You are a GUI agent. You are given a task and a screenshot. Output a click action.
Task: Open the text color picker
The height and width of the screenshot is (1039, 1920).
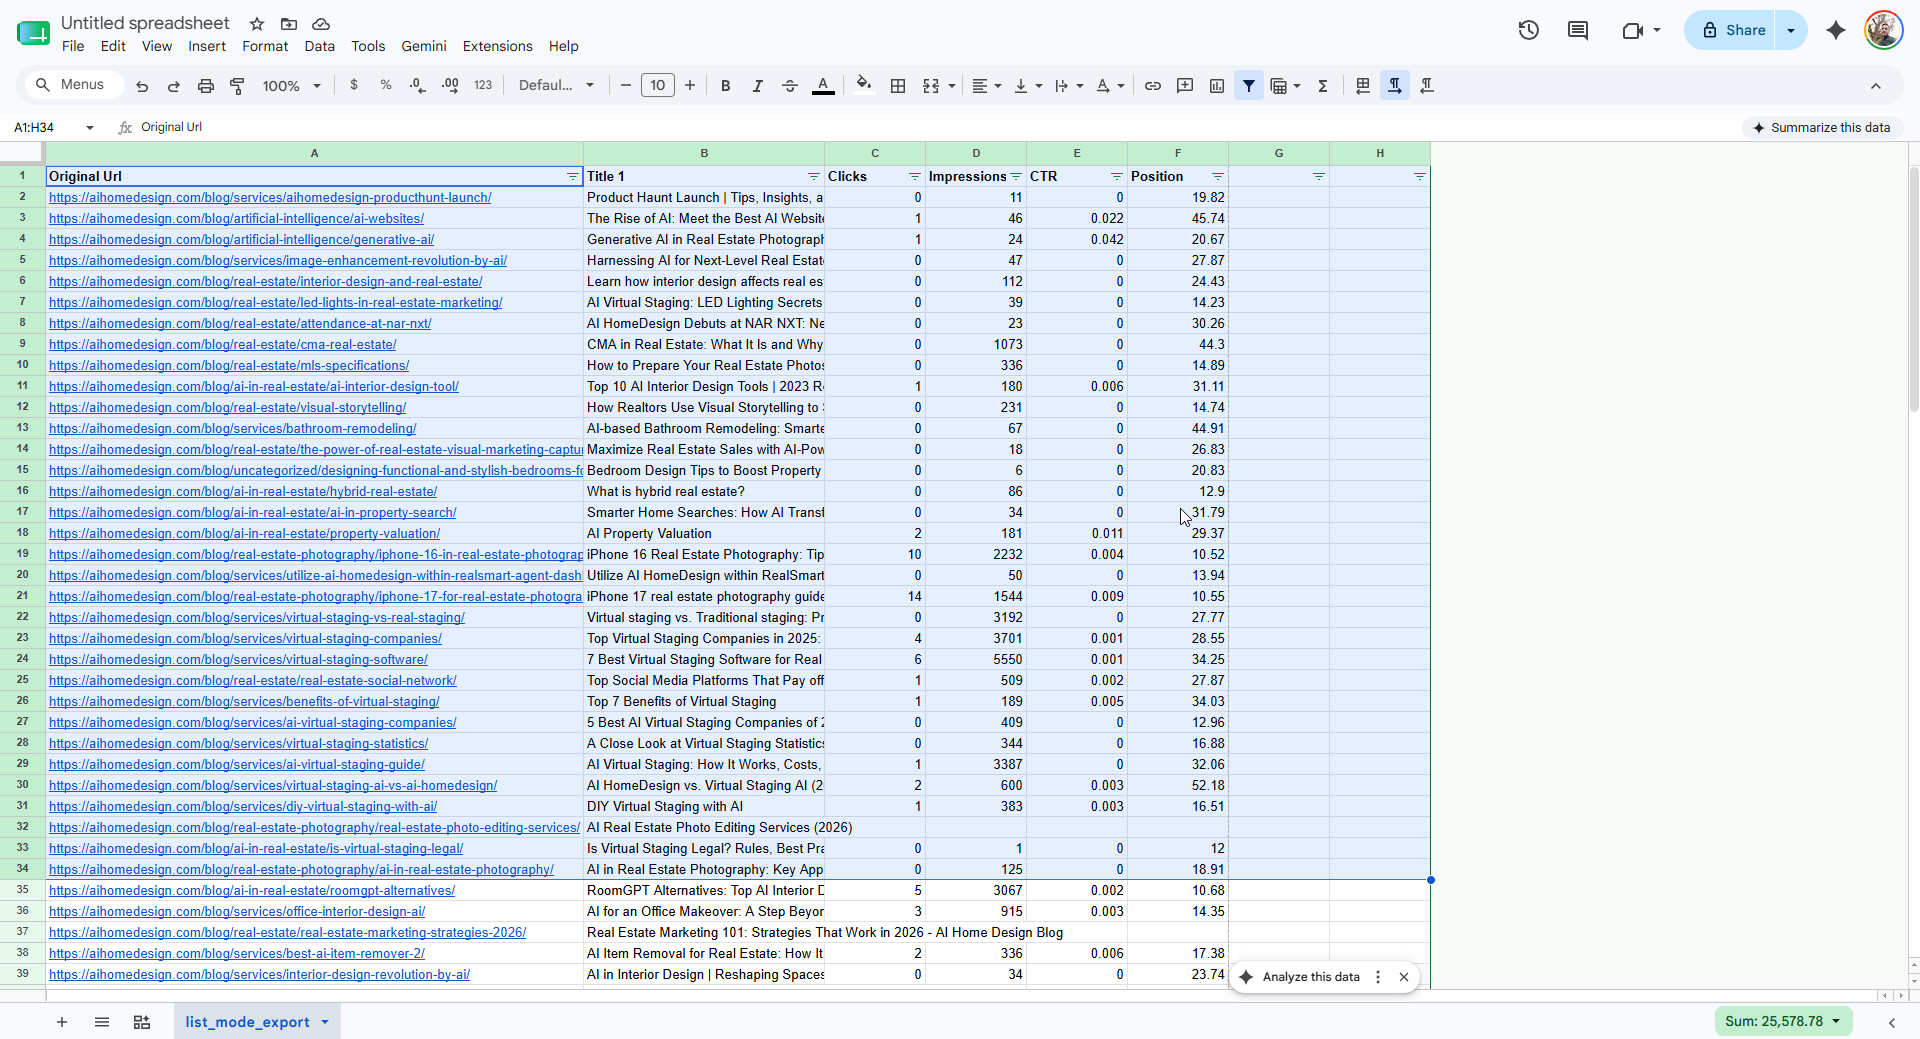tap(823, 86)
